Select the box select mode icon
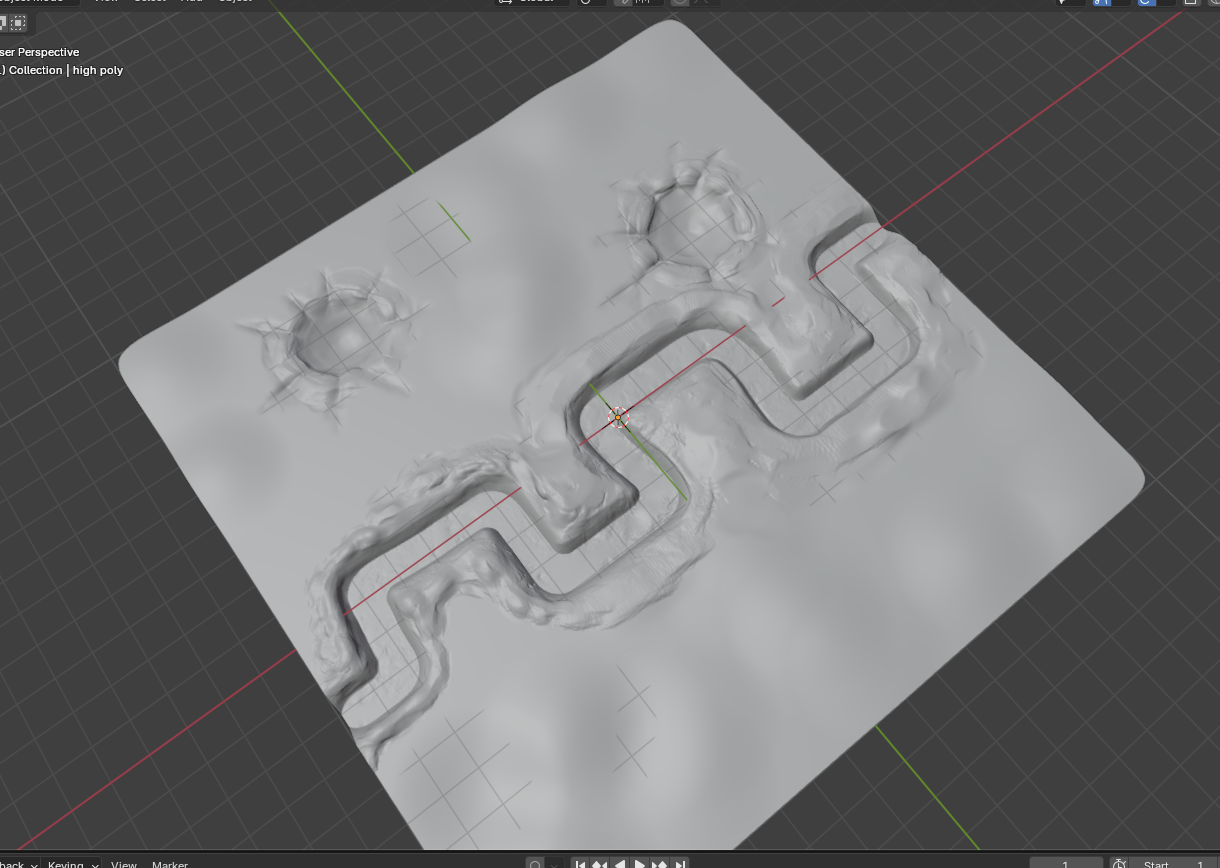The width and height of the screenshot is (1220, 868). [x=18, y=22]
